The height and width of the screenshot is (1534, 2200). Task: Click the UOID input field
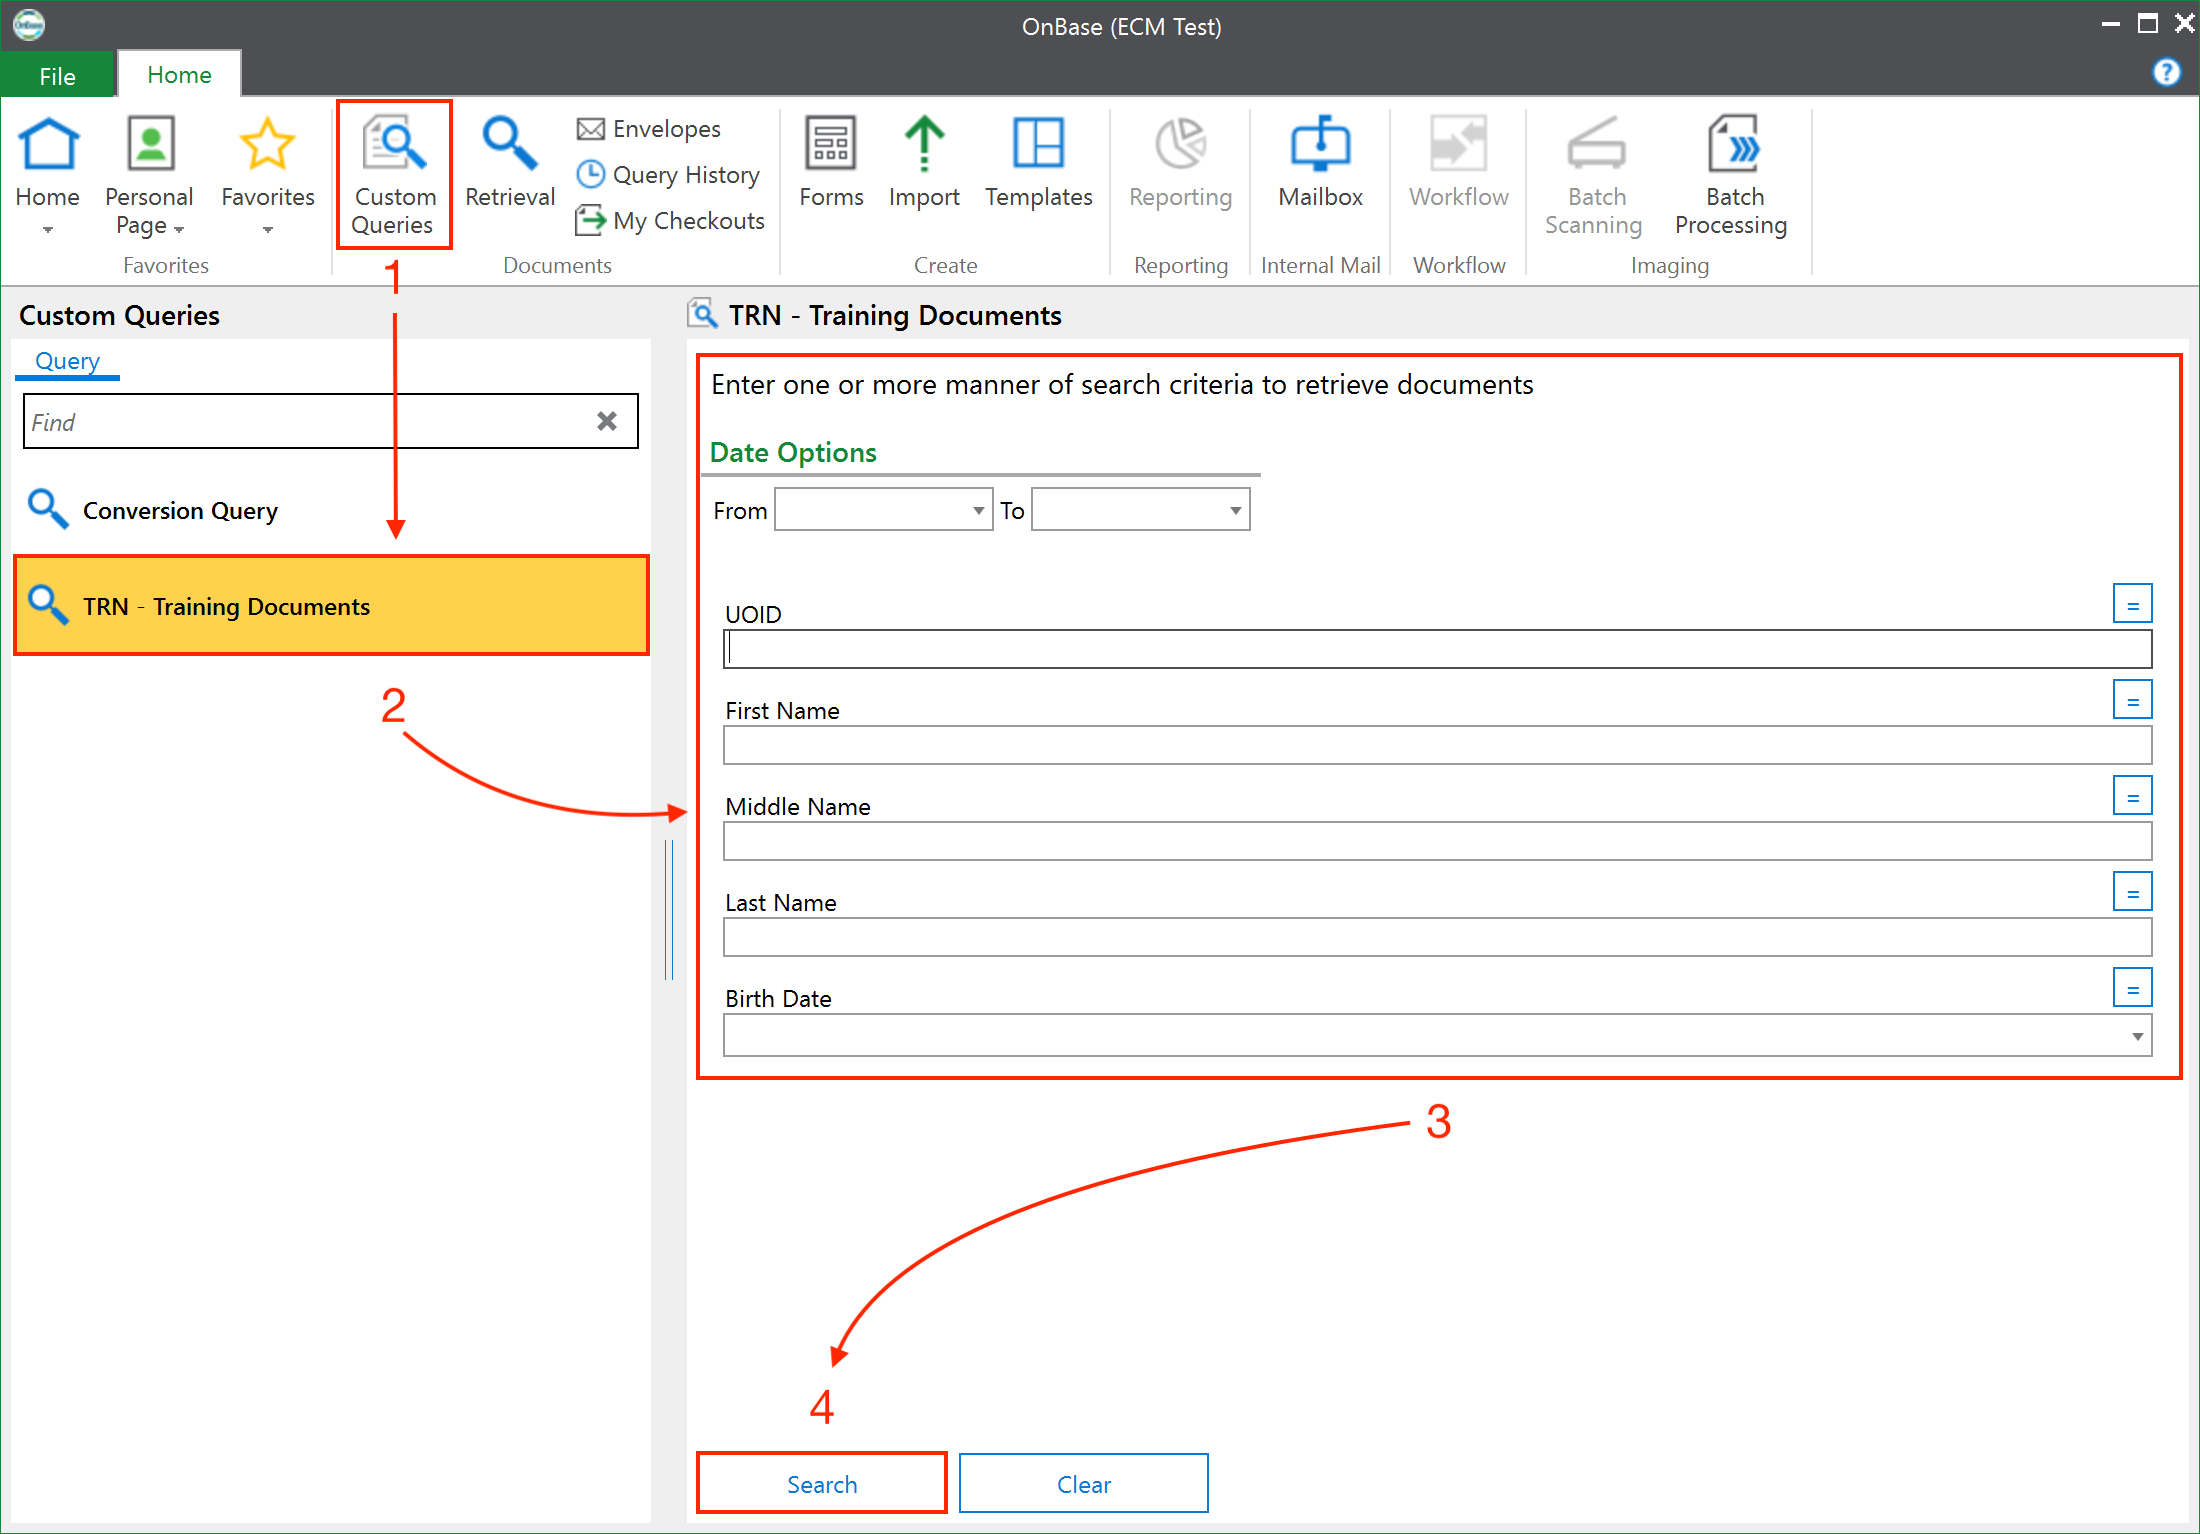click(1438, 649)
